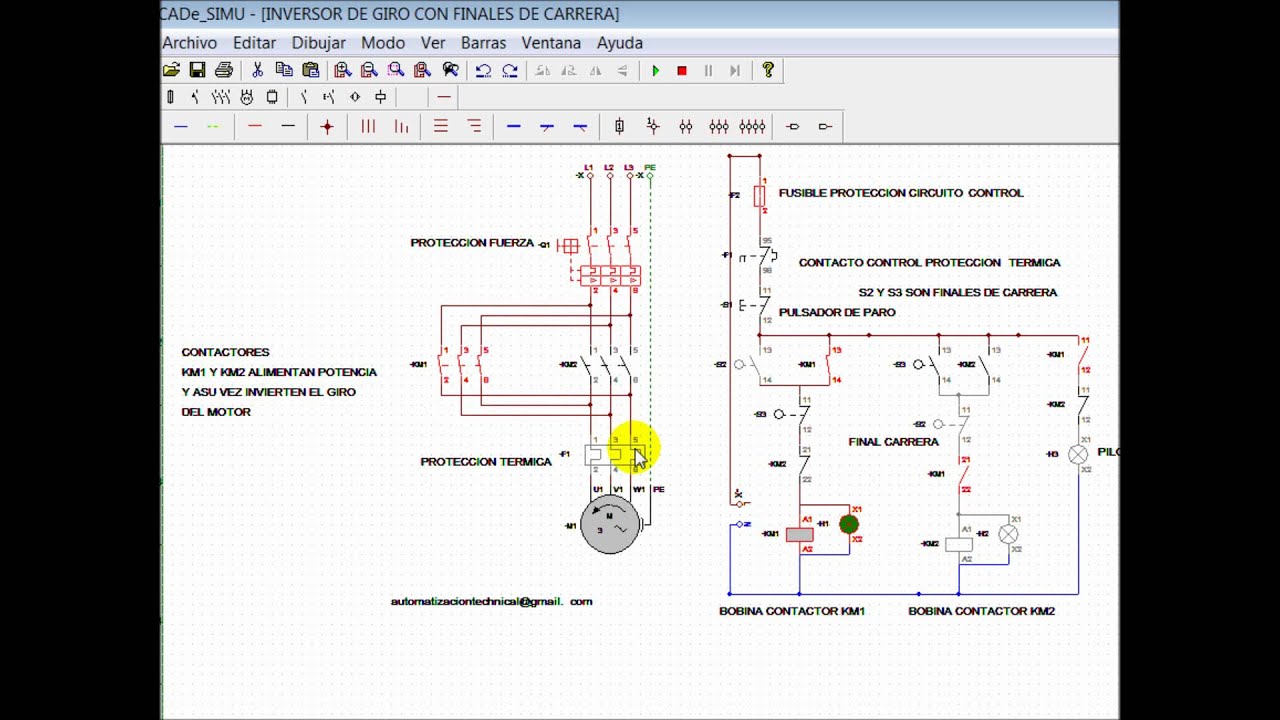This screenshot has width=1280, height=720.
Task: Select the single terminal block tool
Action: pos(619,126)
